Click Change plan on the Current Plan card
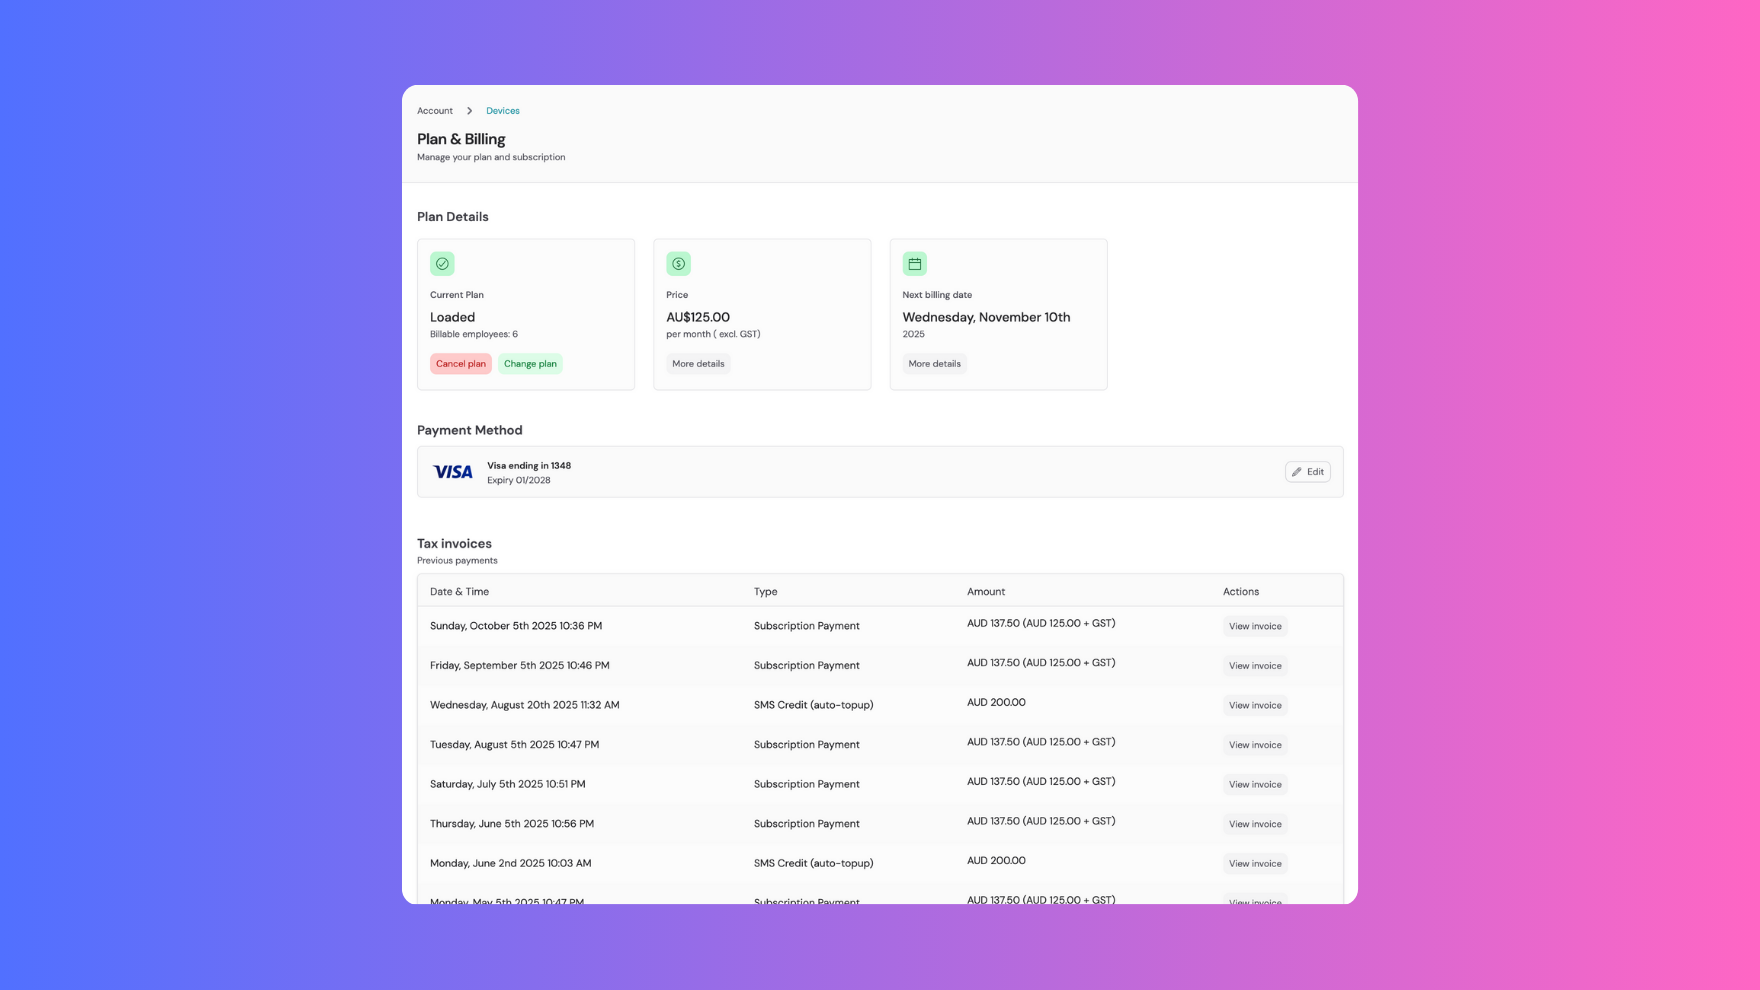Screen dimensions: 1760x990 (x=530, y=363)
